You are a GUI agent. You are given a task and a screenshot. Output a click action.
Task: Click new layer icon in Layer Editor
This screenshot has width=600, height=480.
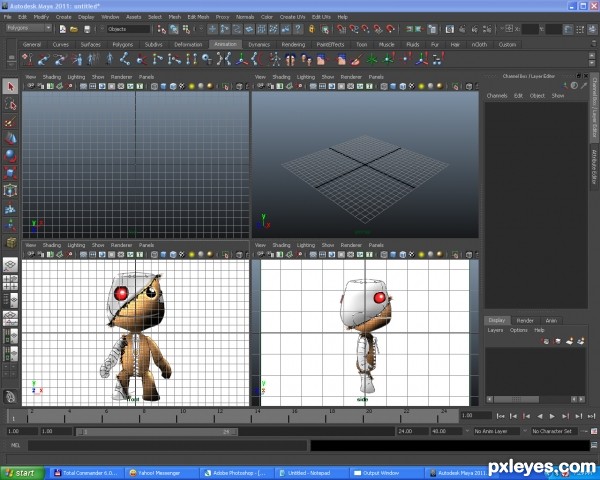(569, 341)
